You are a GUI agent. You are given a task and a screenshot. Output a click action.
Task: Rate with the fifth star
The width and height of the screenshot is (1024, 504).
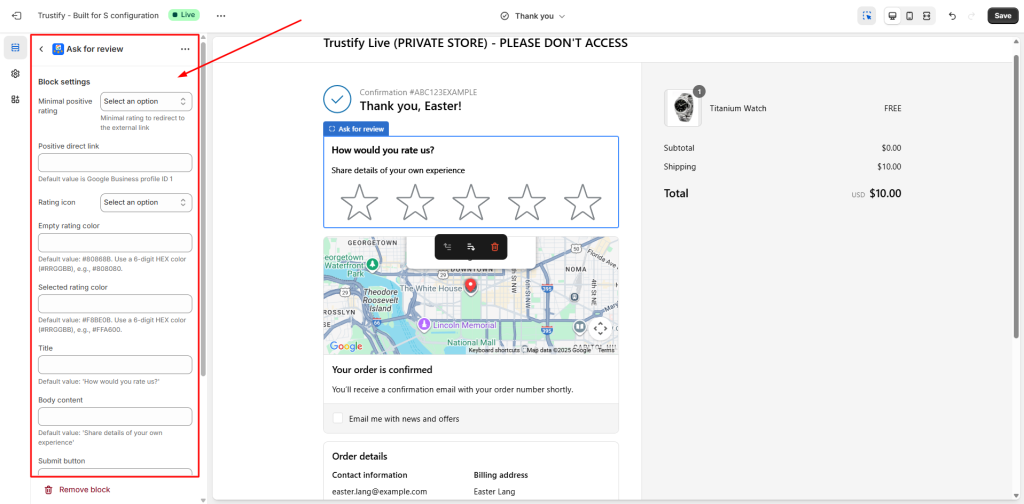click(x=583, y=202)
